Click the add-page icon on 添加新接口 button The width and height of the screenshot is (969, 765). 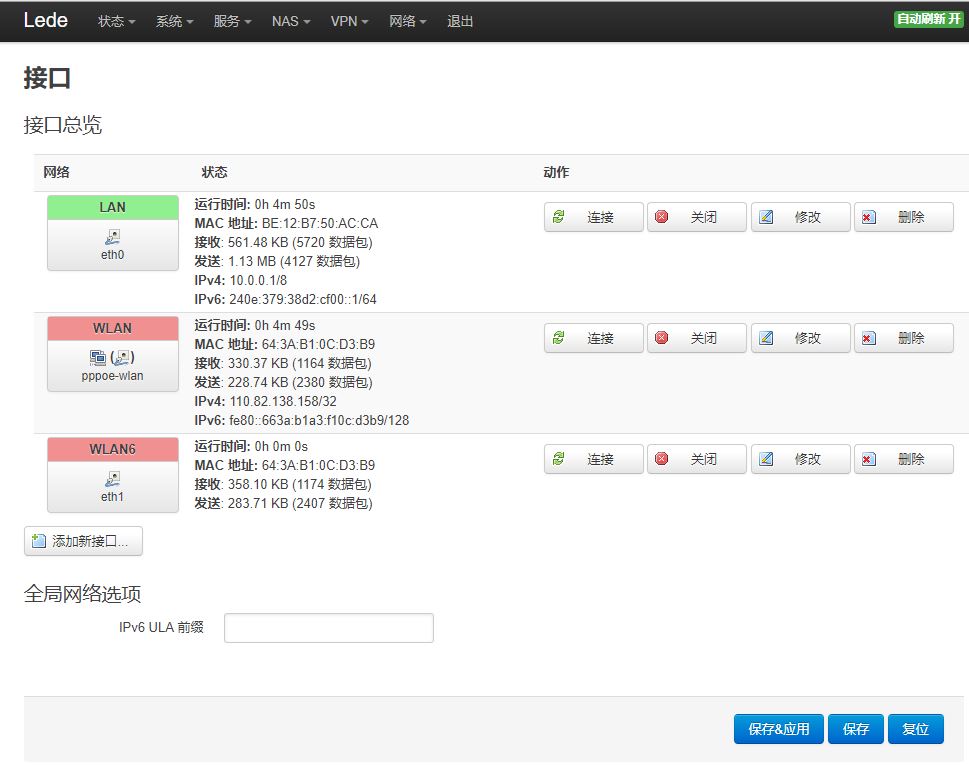pyautogui.click(x=40, y=541)
